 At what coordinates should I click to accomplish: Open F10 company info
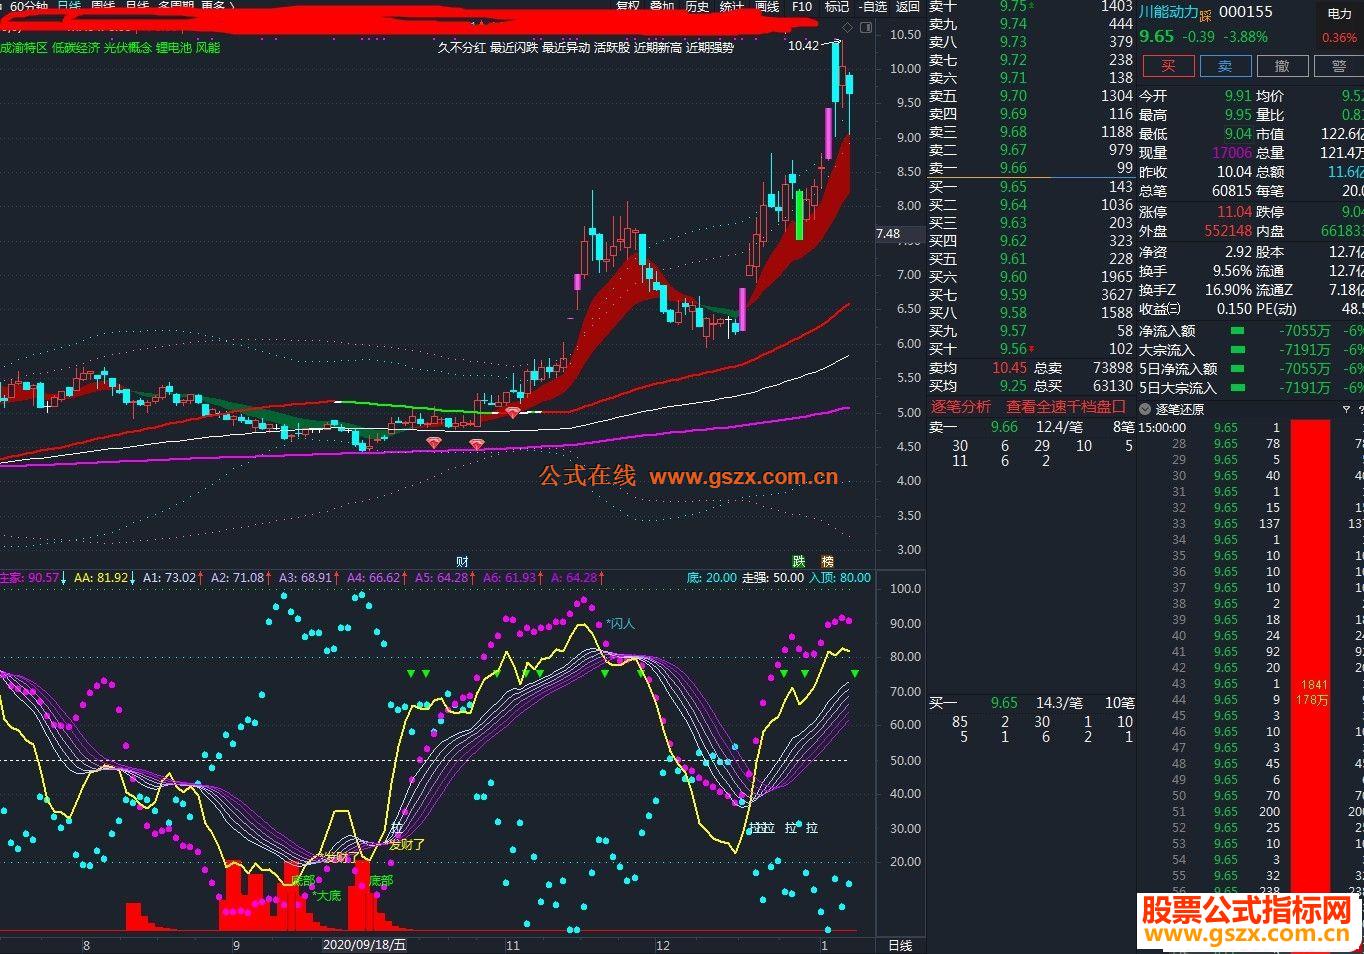point(802,6)
